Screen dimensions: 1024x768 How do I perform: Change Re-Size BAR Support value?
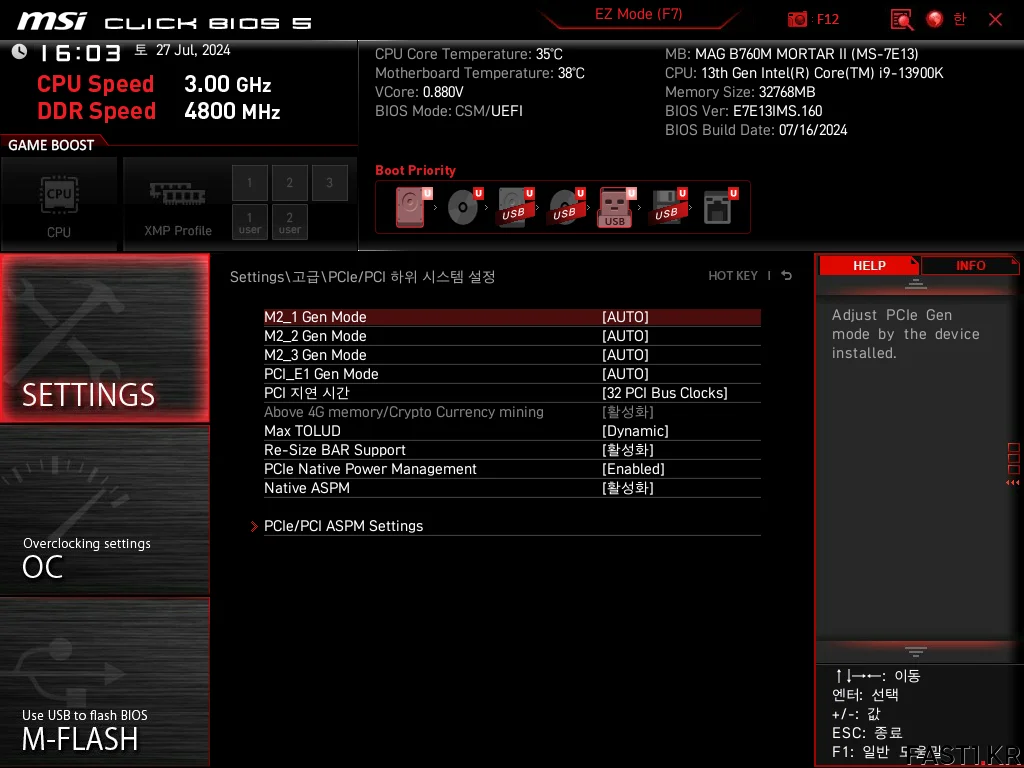pyautogui.click(x=628, y=450)
